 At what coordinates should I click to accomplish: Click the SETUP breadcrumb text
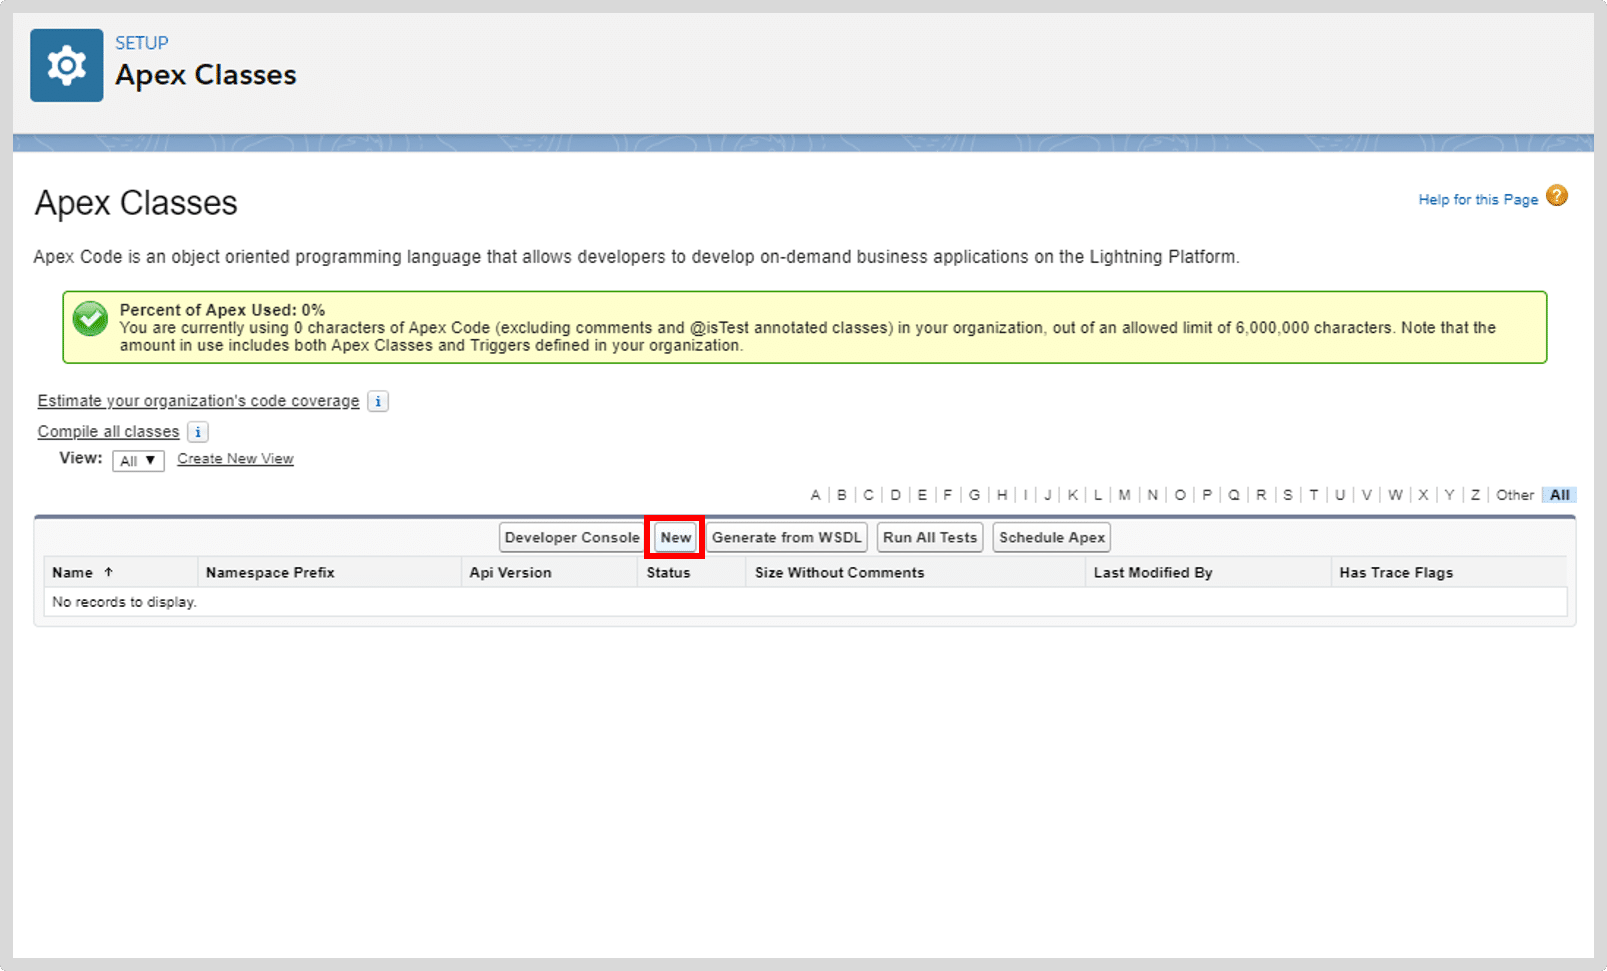[142, 43]
